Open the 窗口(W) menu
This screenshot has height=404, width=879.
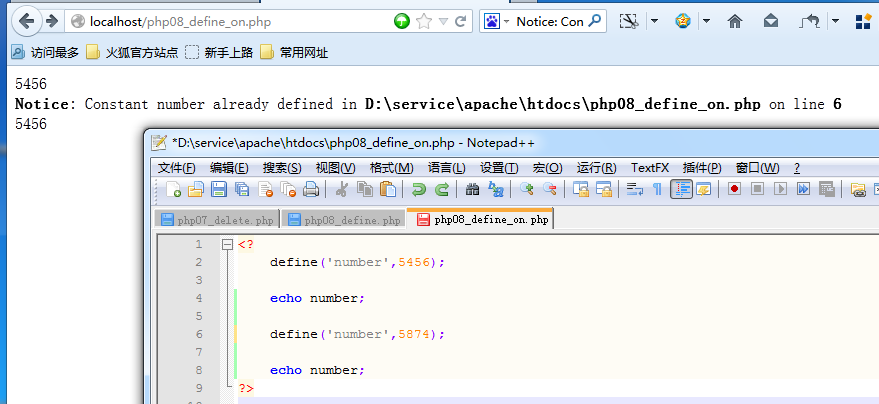(757, 168)
